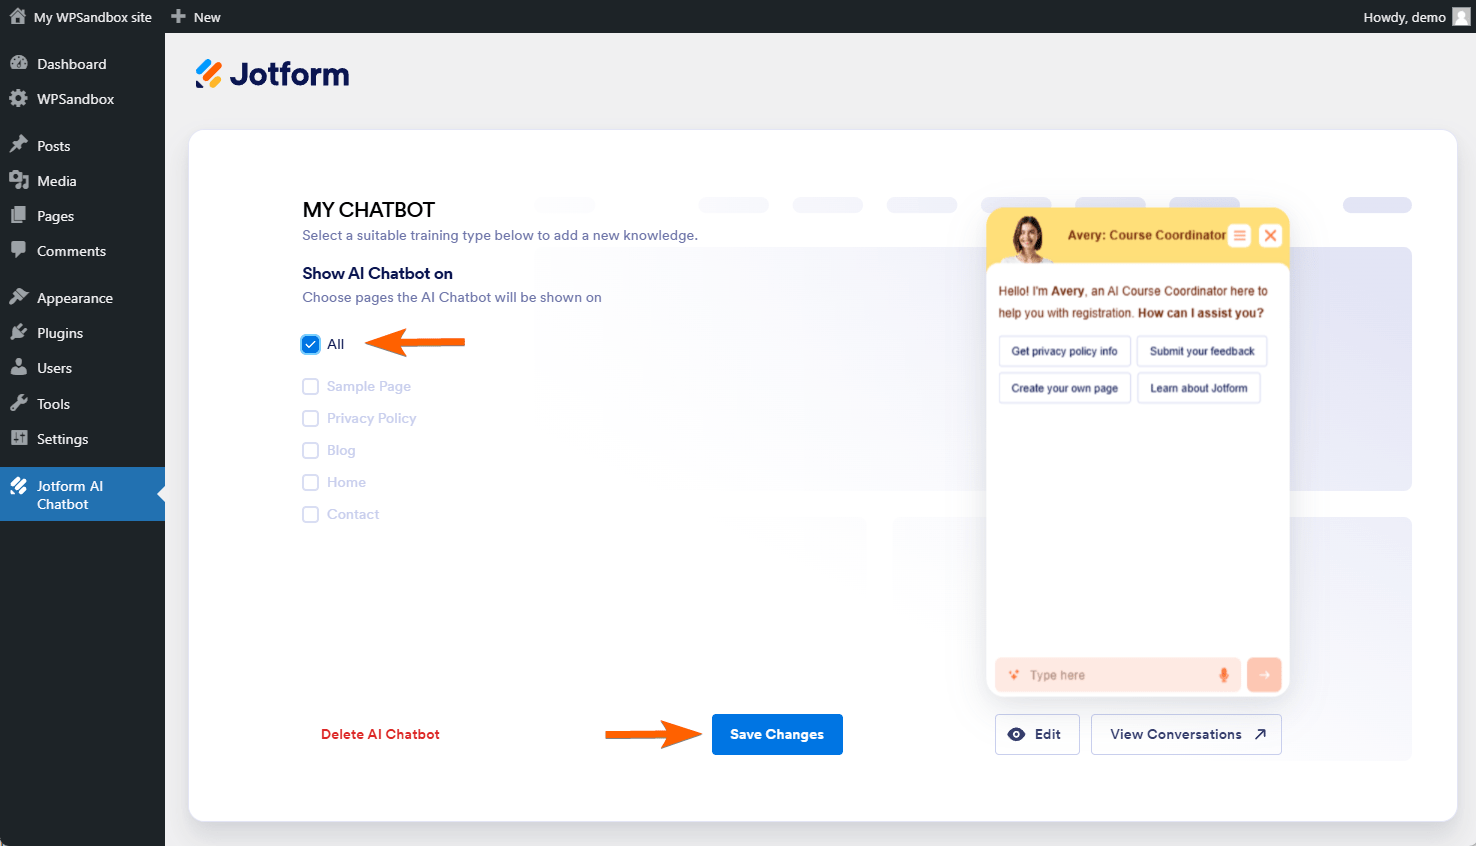Click the plus icon next to New
Viewport: 1476px width, 846px height.
[178, 16]
